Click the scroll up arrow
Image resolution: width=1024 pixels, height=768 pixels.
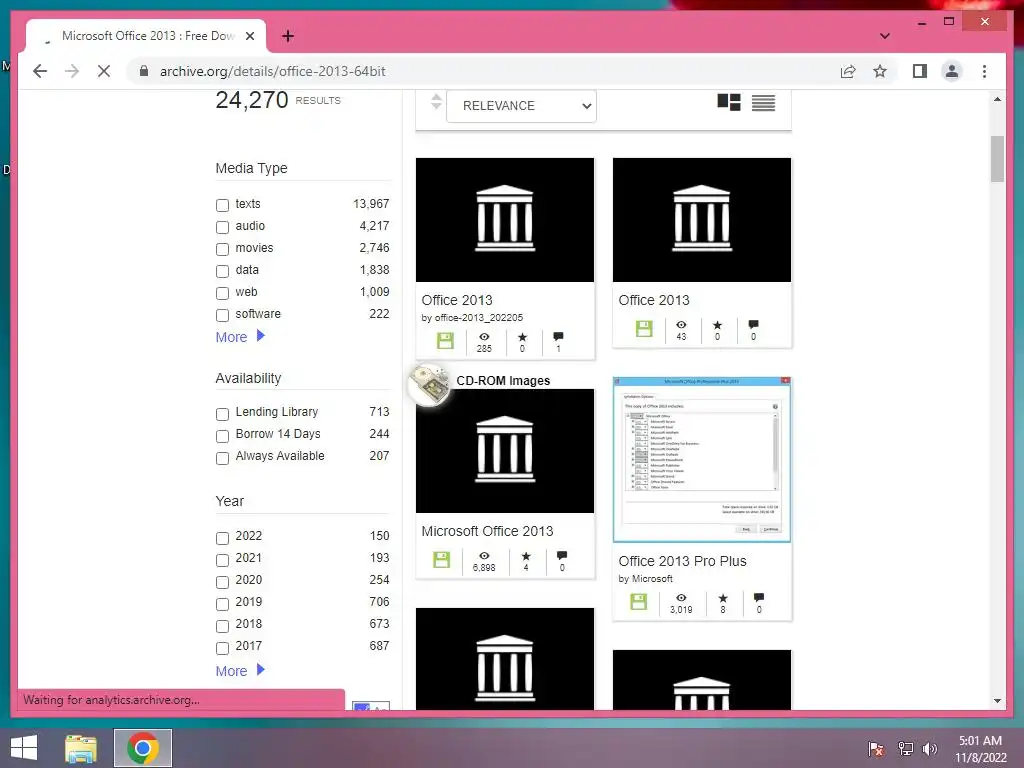(x=997, y=99)
